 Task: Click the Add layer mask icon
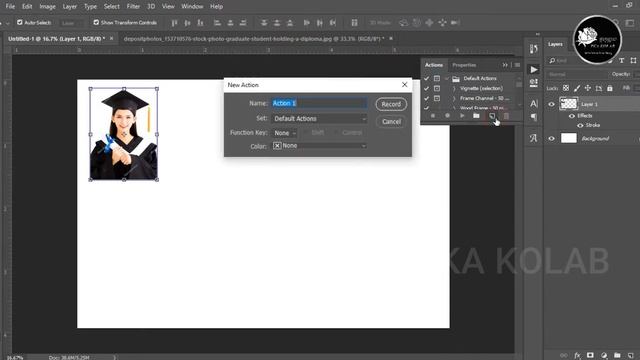pyautogui.click(x=590, y=356)
